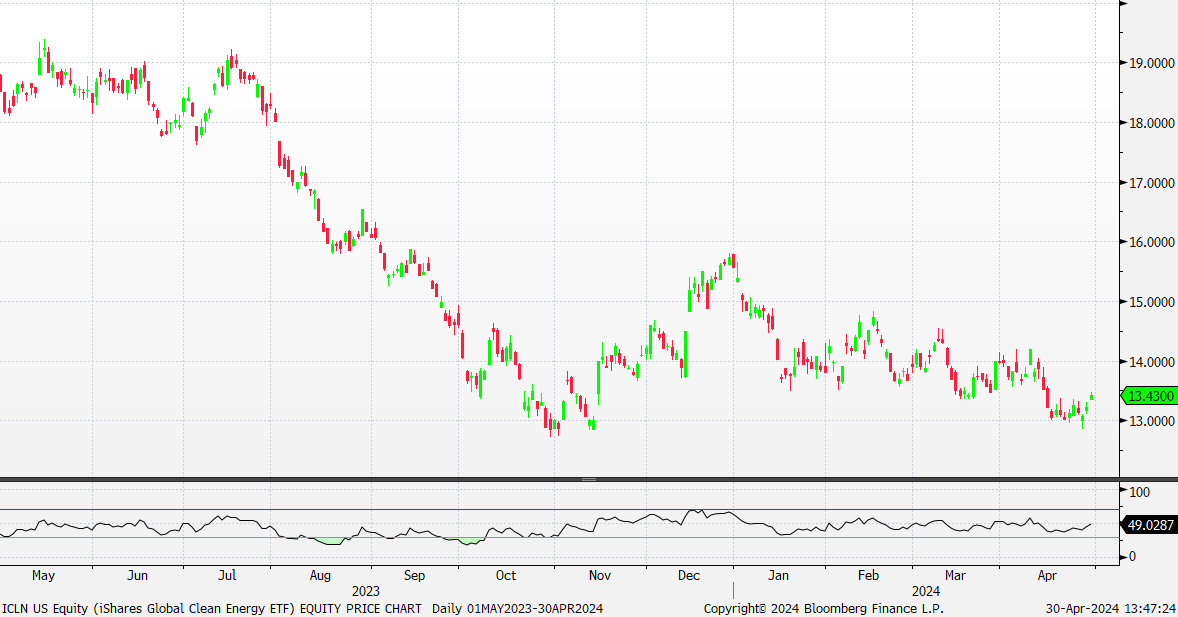Click the 14.0000 price axis label
This screenshot has width=1178, height=617.
1152,361
